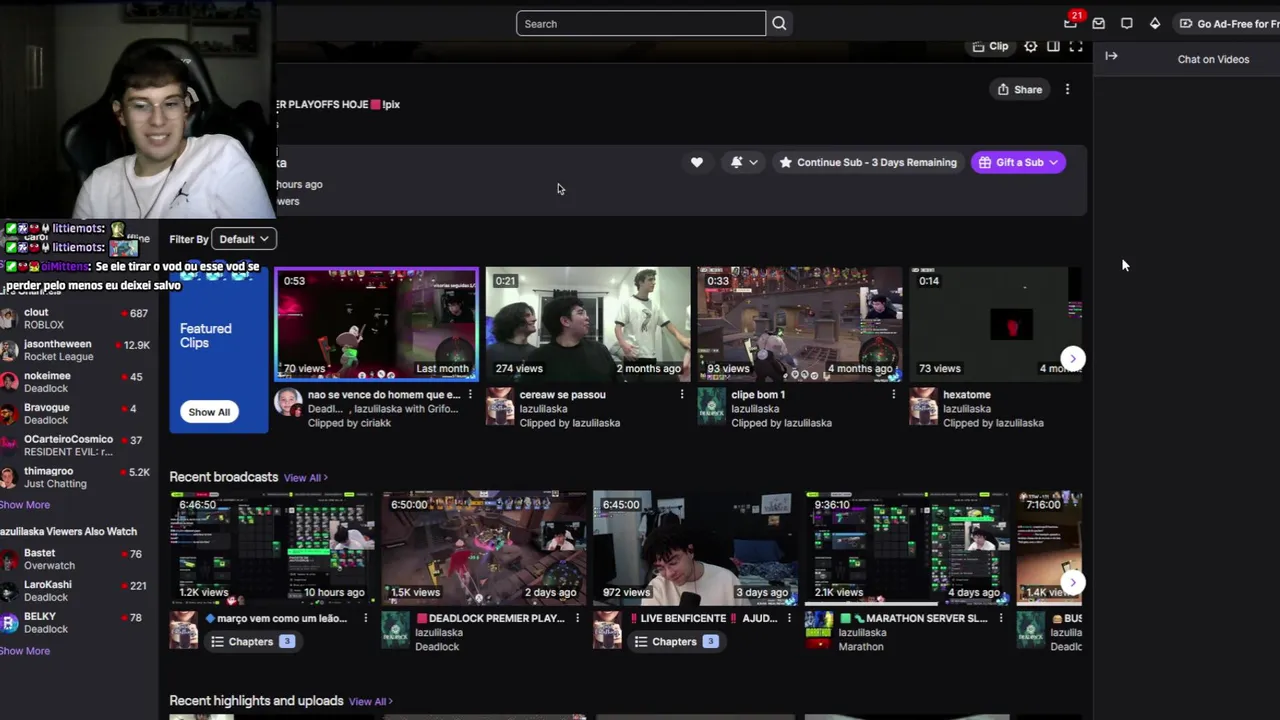Open options for the LIVE BENFICENTE broadcast
Viewport: 1280px width, 720px height.
click(789, 619)
